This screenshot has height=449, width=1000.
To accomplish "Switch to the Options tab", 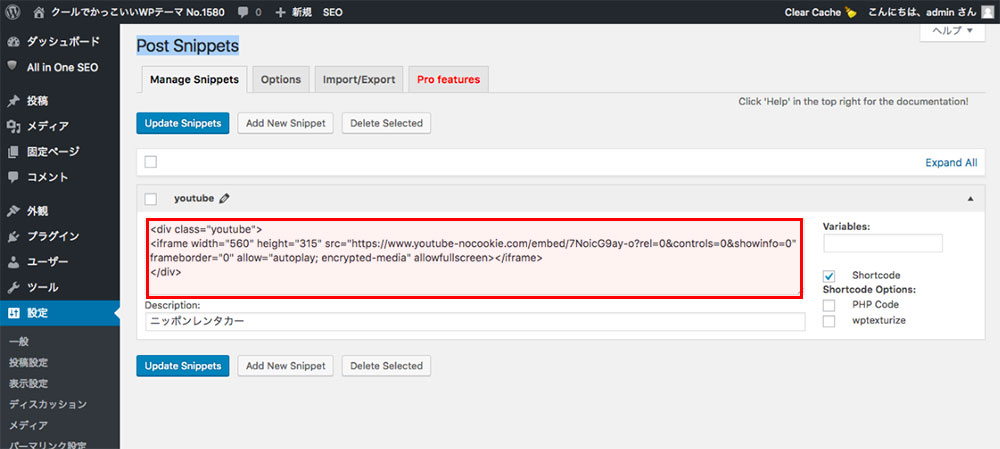I will coord(281,80).
